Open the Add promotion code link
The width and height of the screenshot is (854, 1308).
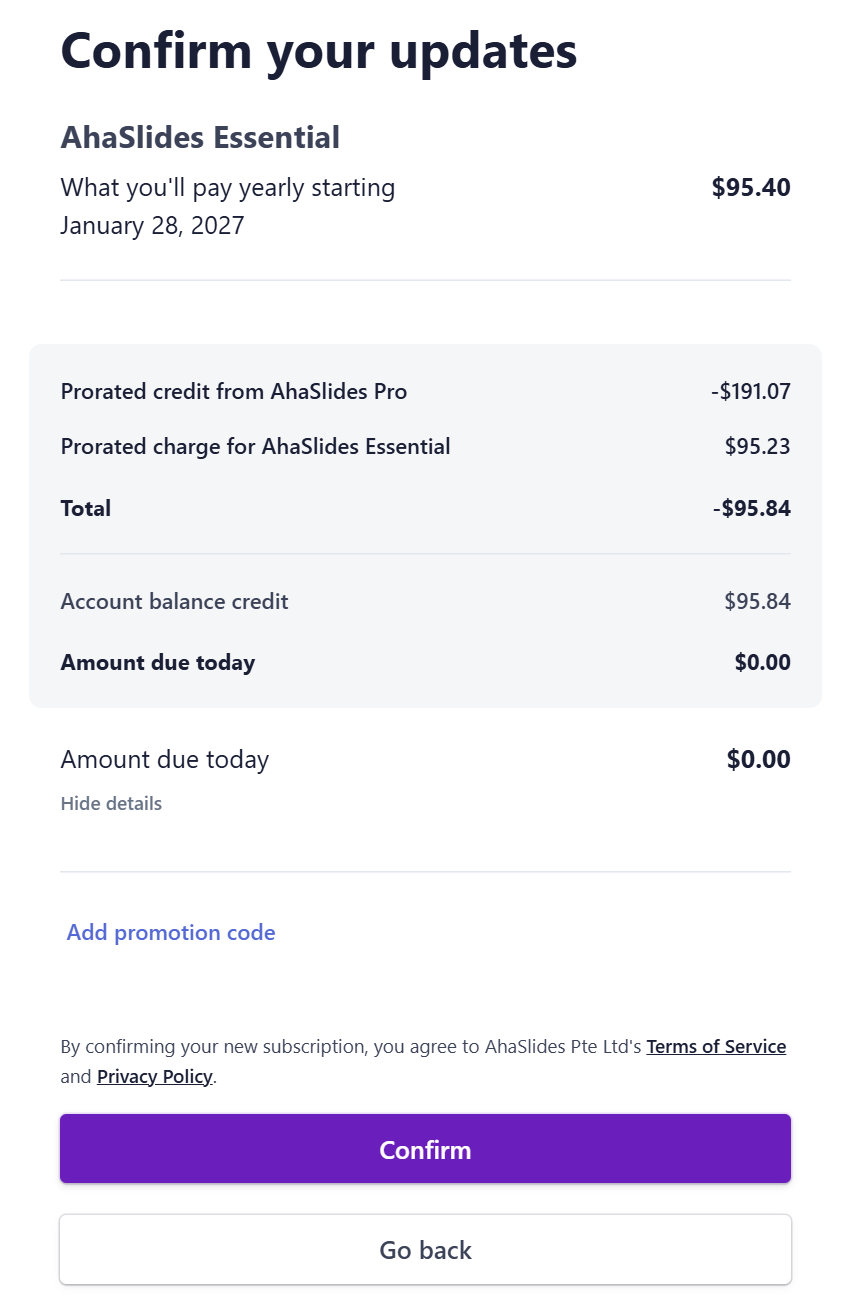coord(171,933)
